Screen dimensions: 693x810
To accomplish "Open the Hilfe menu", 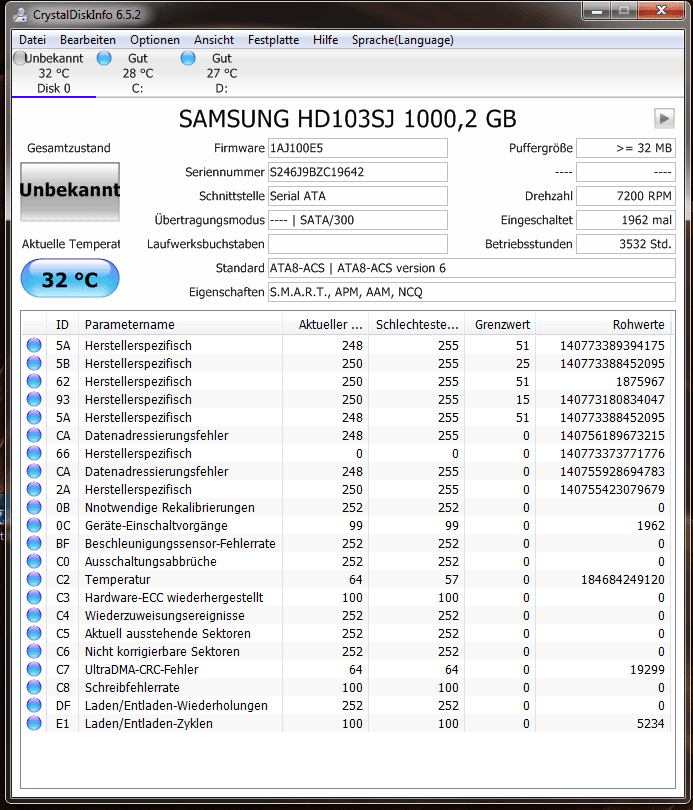I will 325,40.
